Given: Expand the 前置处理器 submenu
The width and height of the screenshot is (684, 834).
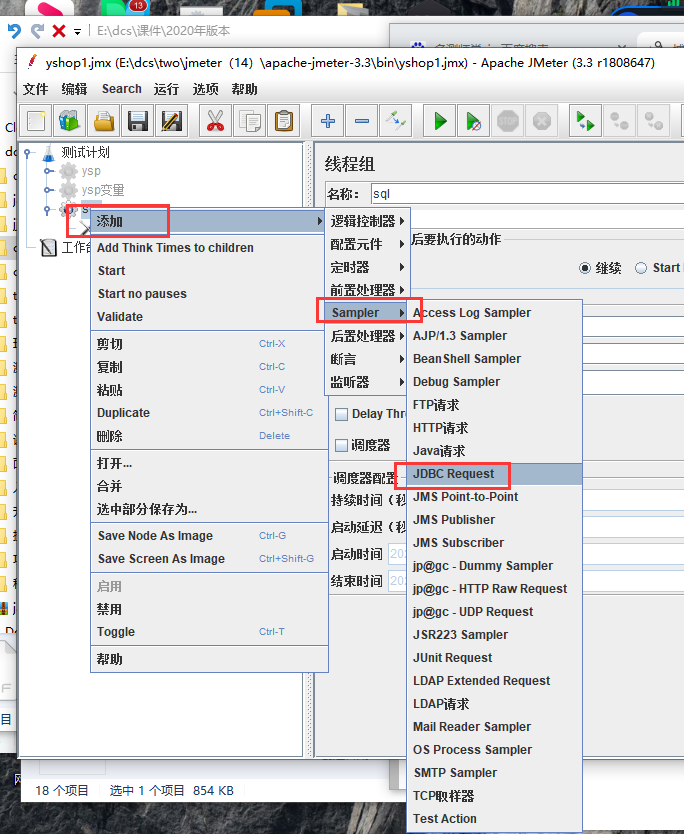Looking at the screenshot, I should (x=367, y=290).
